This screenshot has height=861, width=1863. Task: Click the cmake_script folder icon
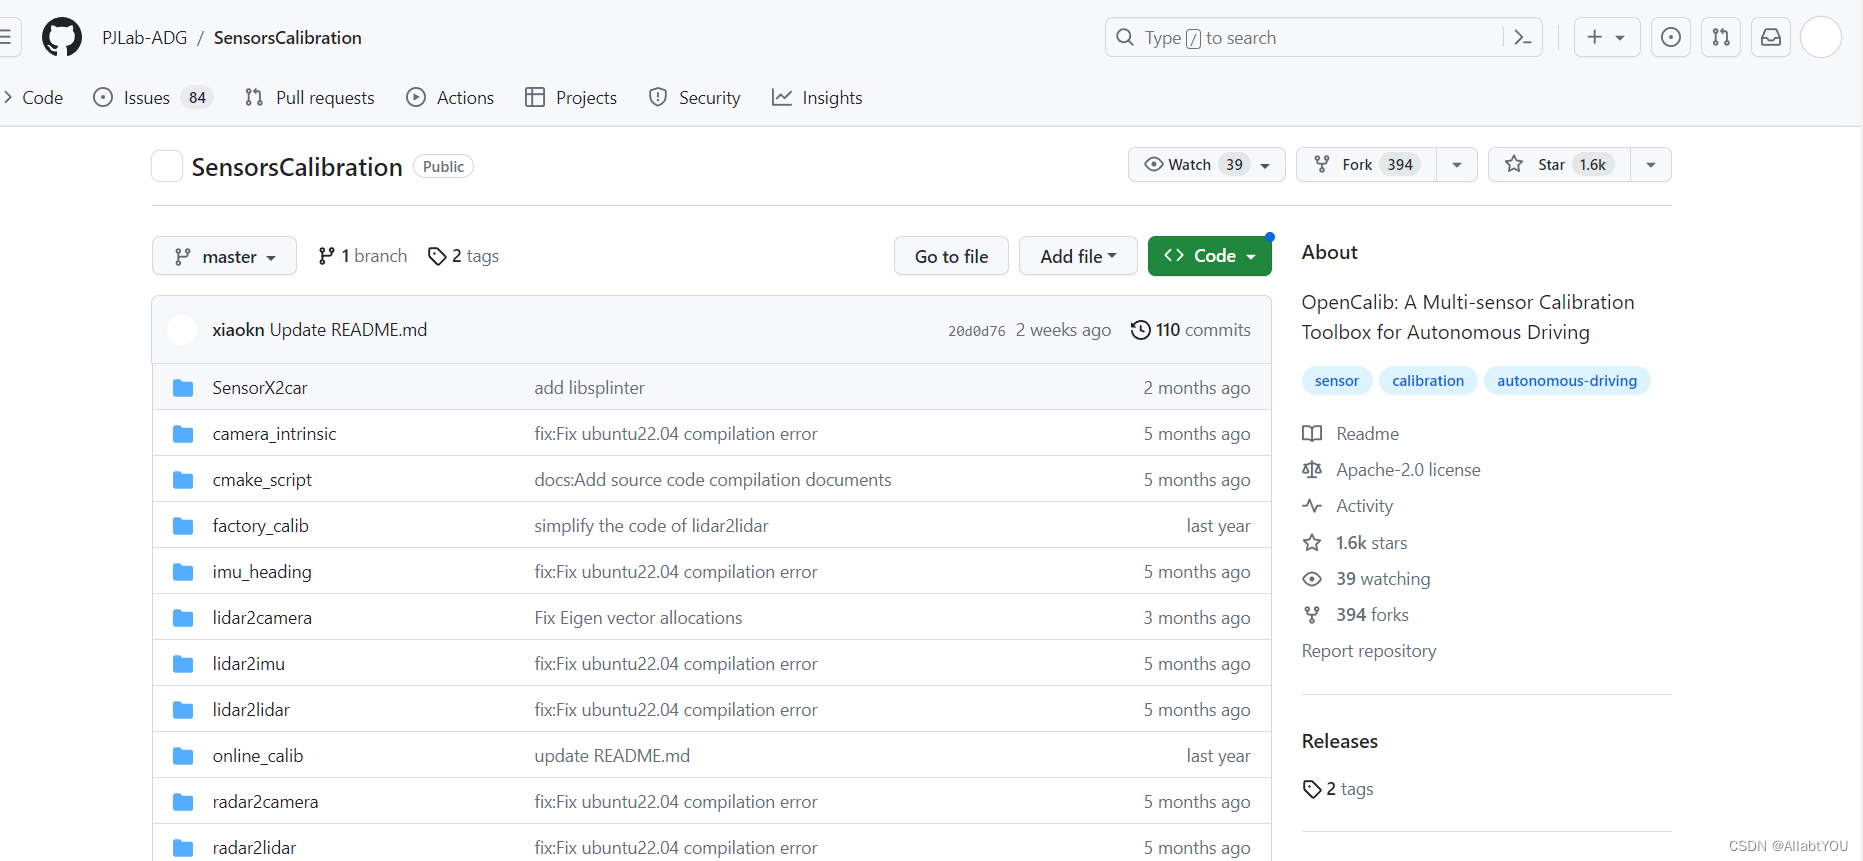pyautogui.click(x=183, y=480)
